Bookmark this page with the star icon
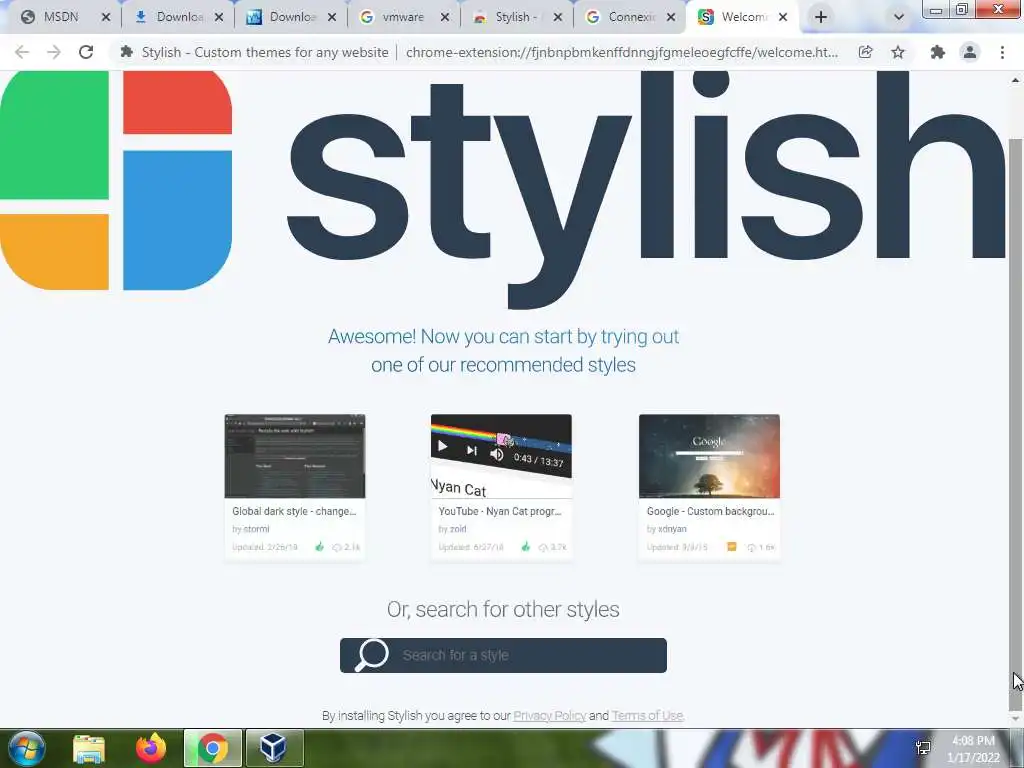1024x768 pixels. 898,52
